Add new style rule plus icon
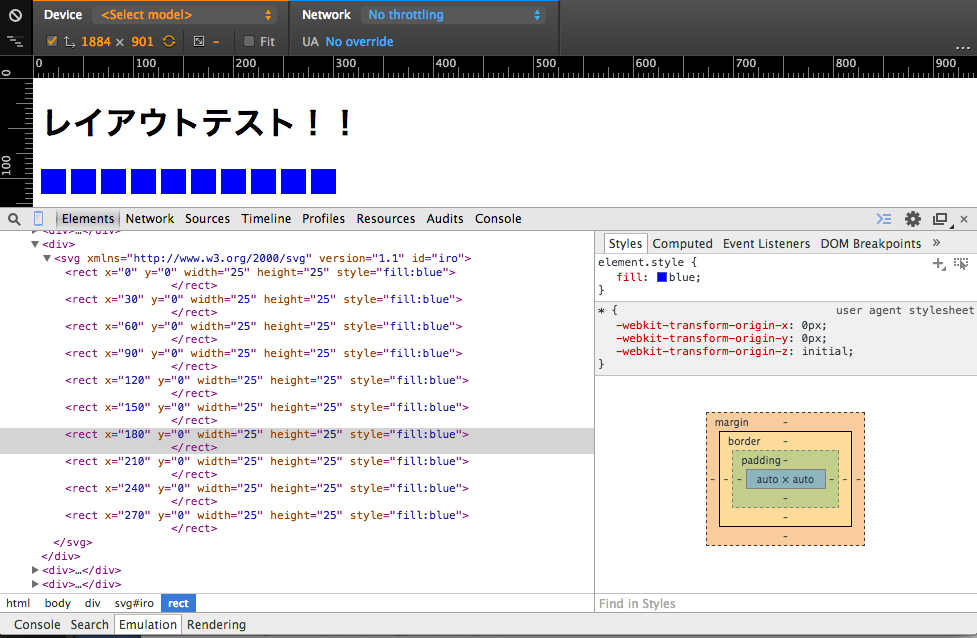This screenshot has height=638, width=977. click(x=939, y=264)
